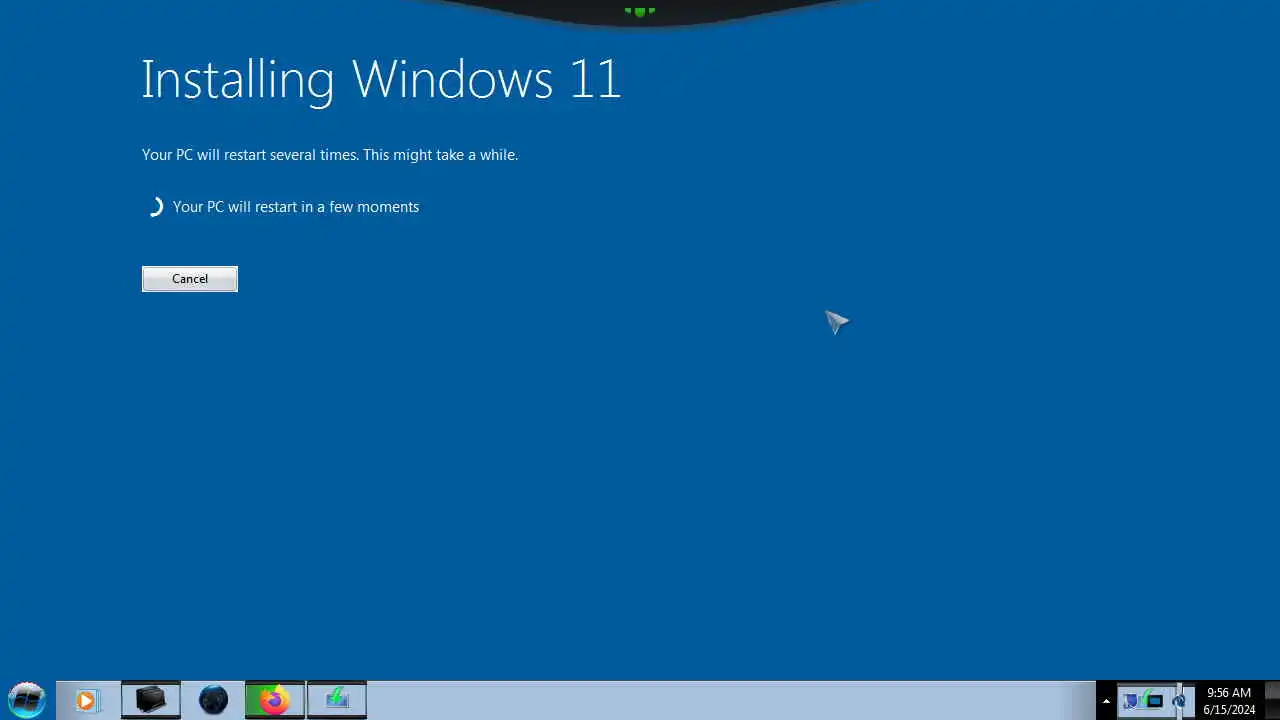Viewport: 1280px width, 720px height.
Task: Launch Windows Media Player from taskbar
Action: (86, 701)
